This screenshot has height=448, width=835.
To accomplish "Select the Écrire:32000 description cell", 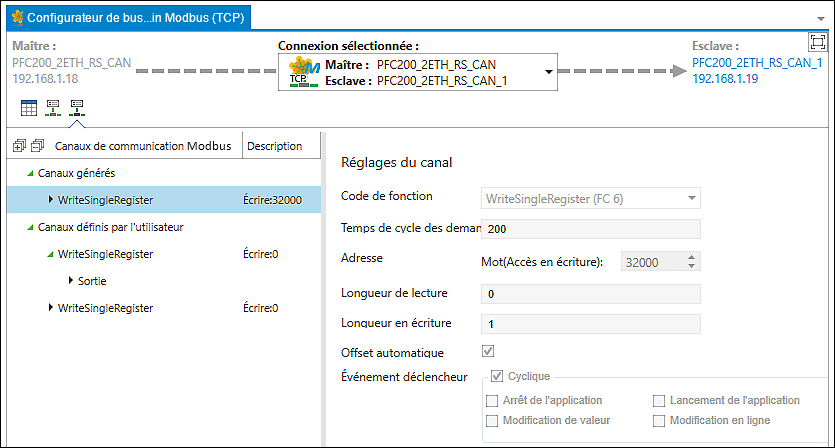I will tap(272, 200).
